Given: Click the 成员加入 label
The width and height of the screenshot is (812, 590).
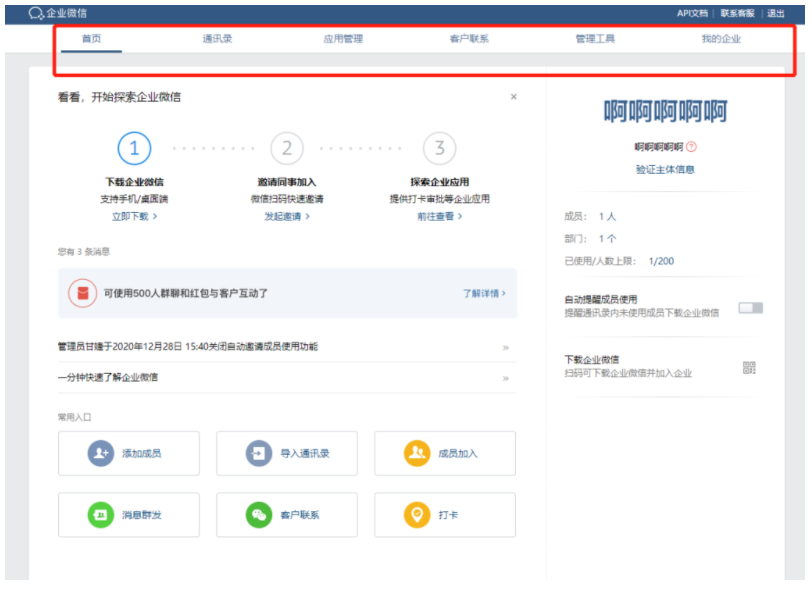Looking at the screenshot, I should pos(458,454).
